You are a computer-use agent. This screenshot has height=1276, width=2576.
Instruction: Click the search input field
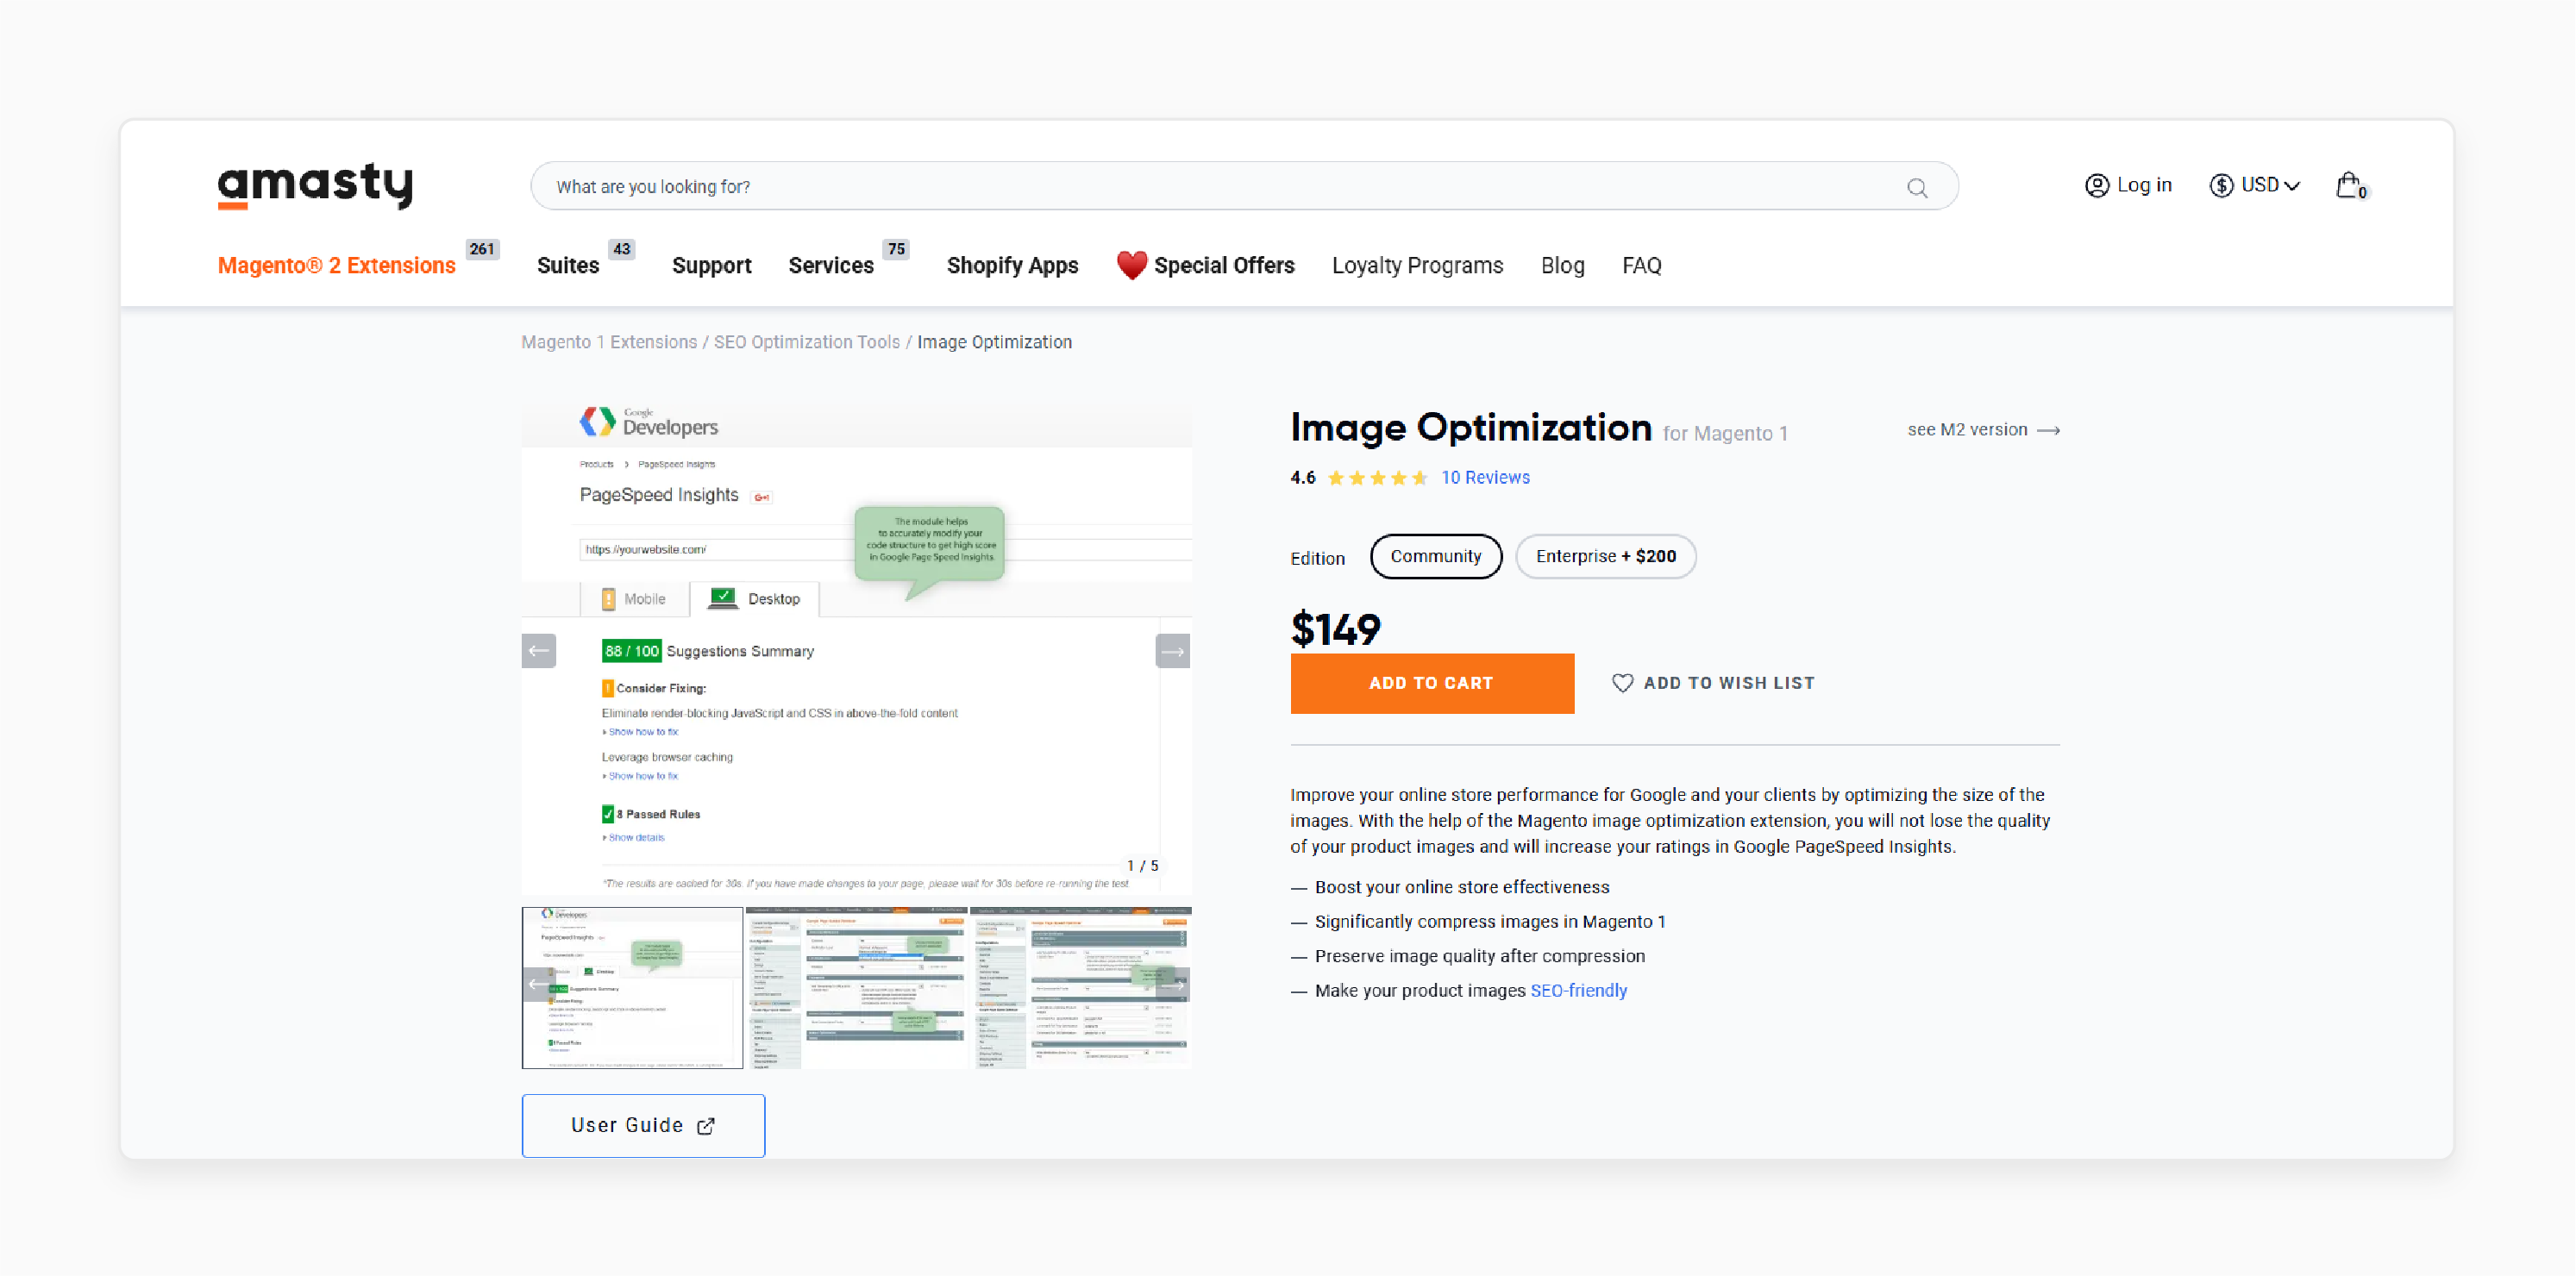(x=1244, y=186)
